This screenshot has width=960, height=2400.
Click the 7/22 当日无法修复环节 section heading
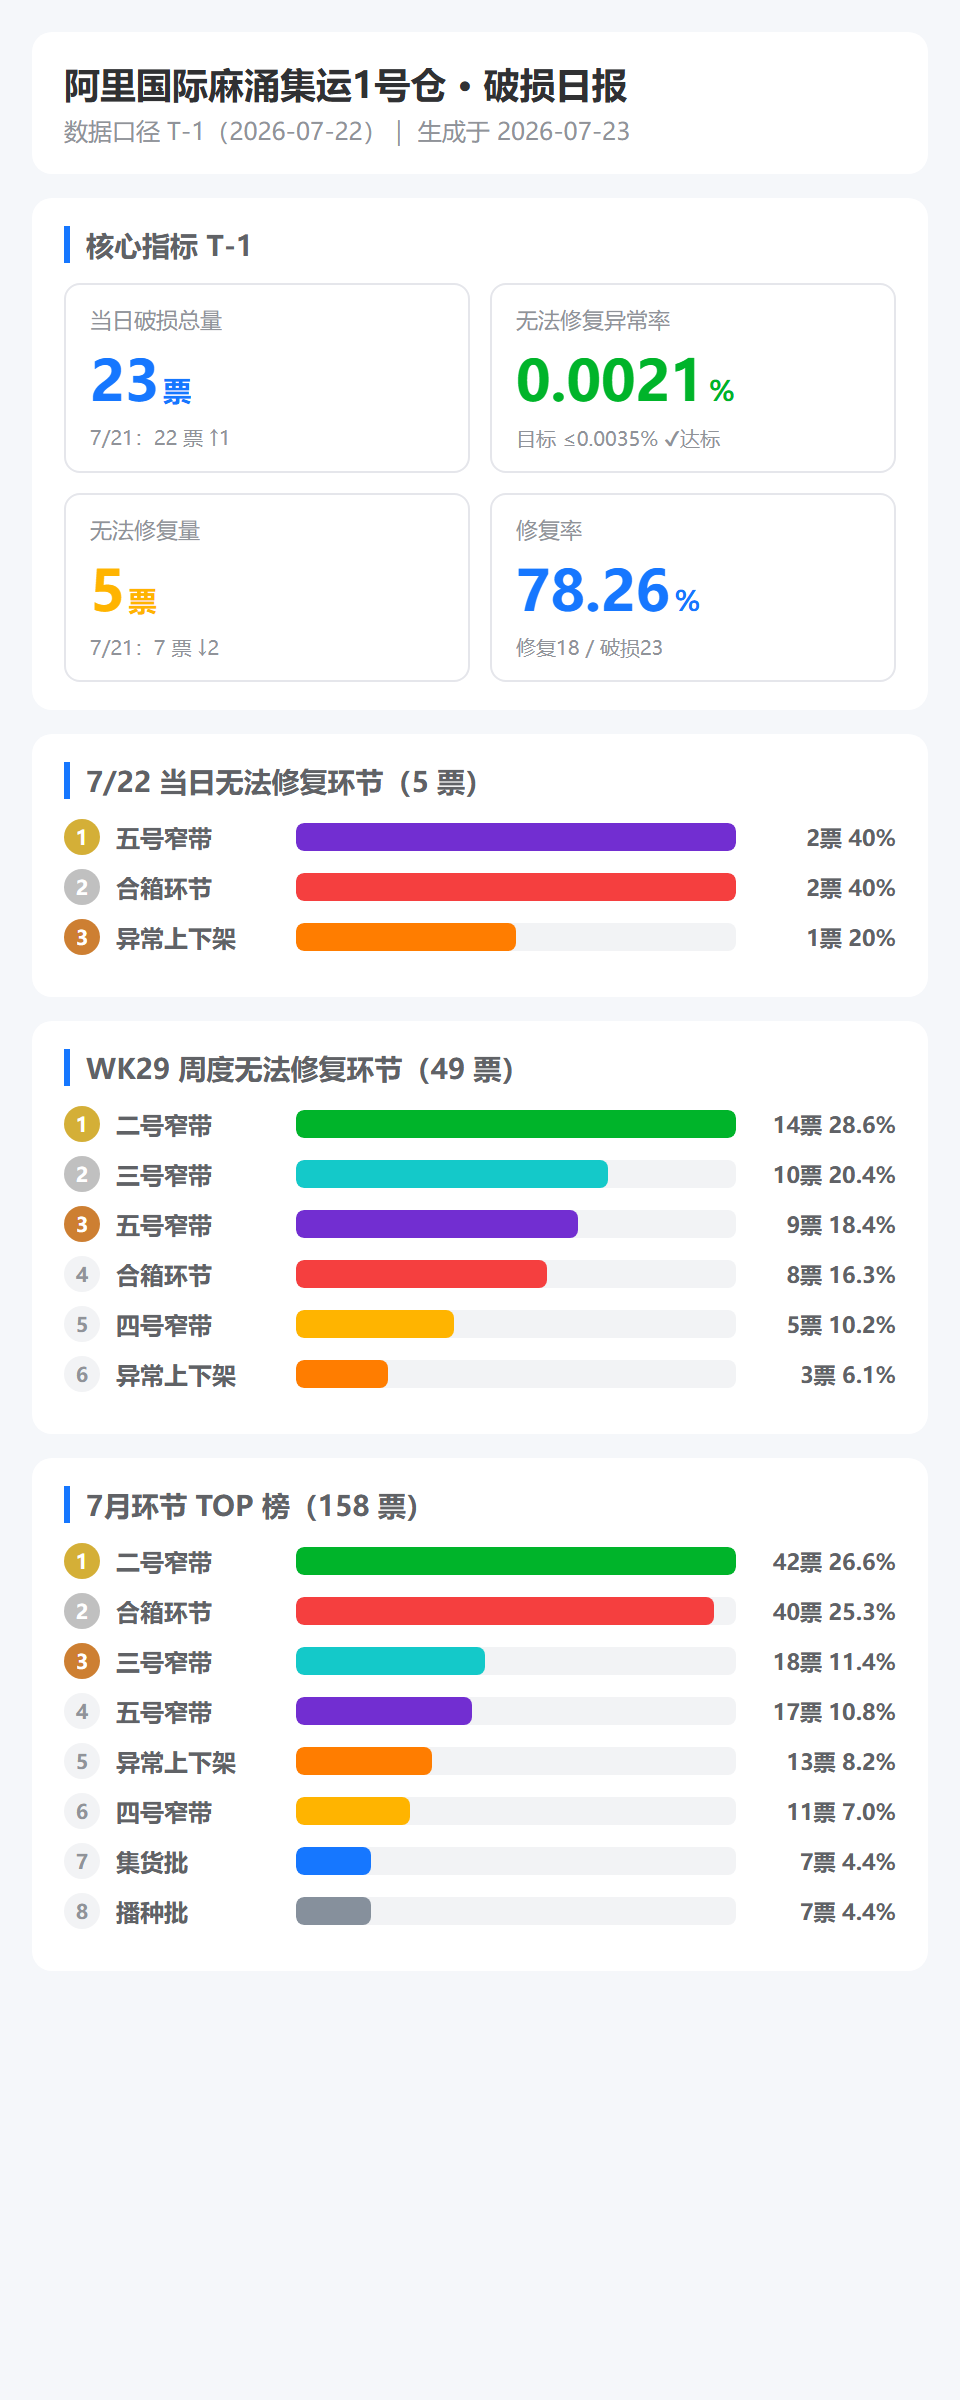281,781
